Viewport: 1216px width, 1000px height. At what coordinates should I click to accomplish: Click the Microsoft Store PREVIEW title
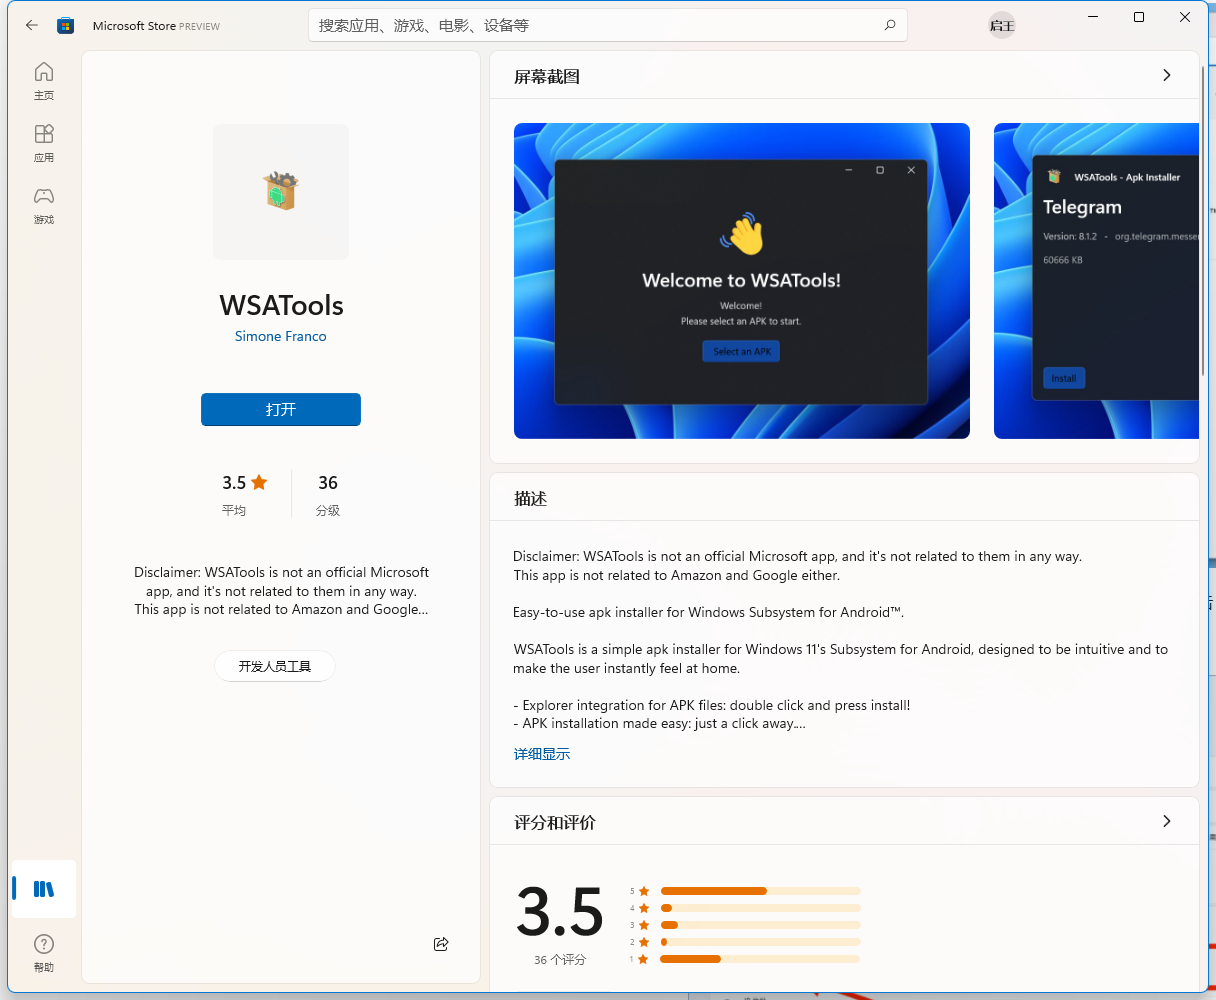click(x=156, y=26)
